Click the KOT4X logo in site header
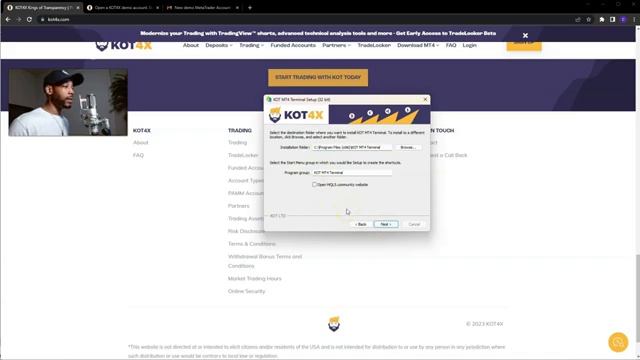 click(x=124, y=45)
